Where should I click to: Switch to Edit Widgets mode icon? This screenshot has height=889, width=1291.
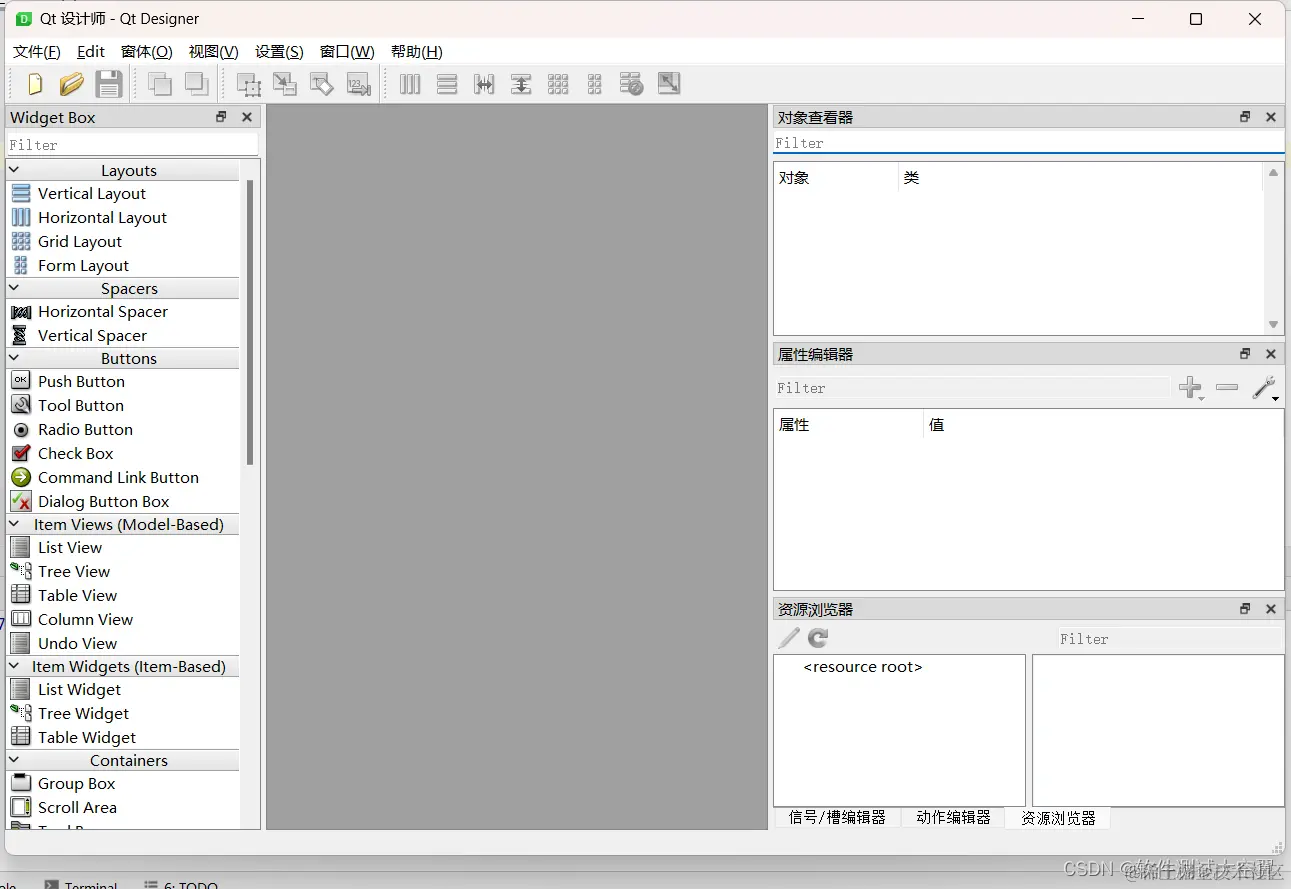pyautogui.click(x=248, y=84)
